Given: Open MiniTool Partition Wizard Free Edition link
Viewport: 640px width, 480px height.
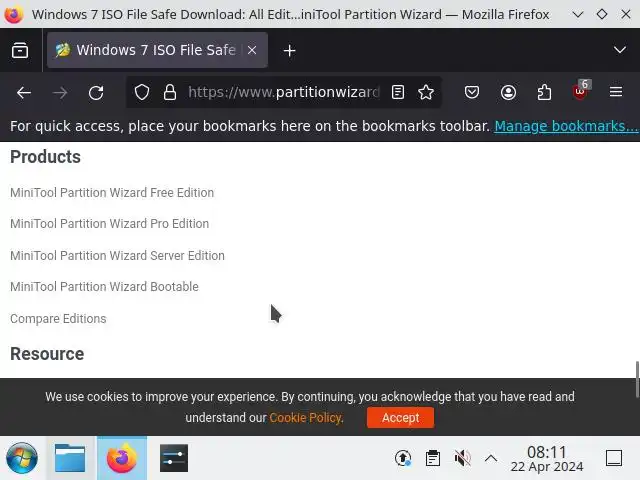Looking at the screenshot, I should point(112,193).
